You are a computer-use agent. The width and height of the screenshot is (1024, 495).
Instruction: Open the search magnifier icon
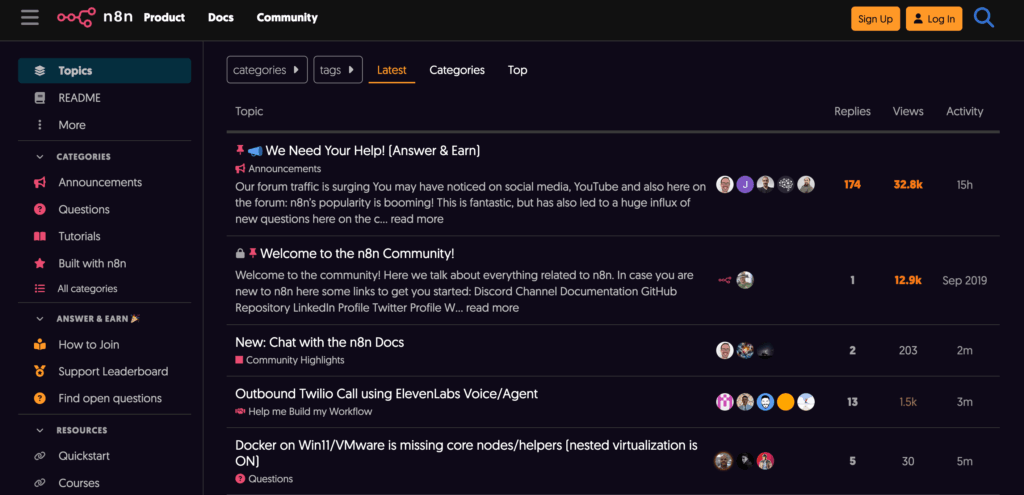984,18
